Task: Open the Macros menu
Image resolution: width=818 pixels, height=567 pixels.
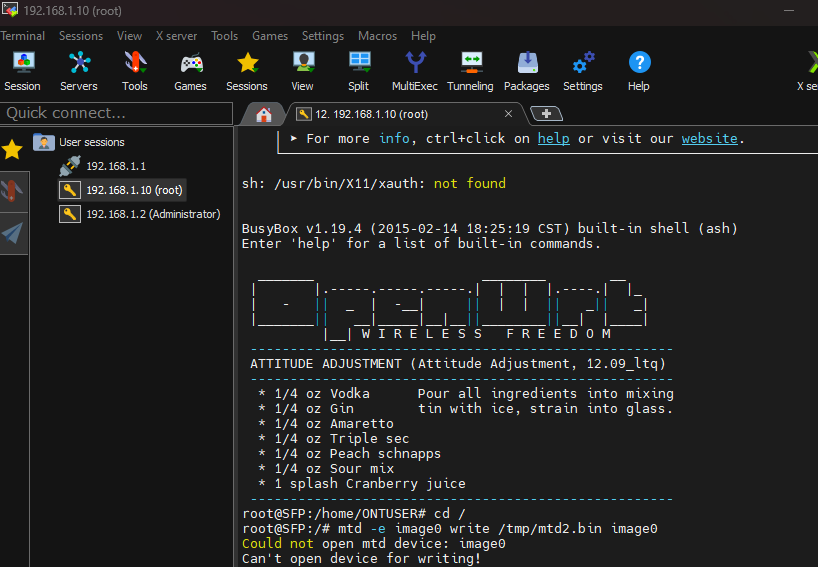Action: click(x=377, y=36)
